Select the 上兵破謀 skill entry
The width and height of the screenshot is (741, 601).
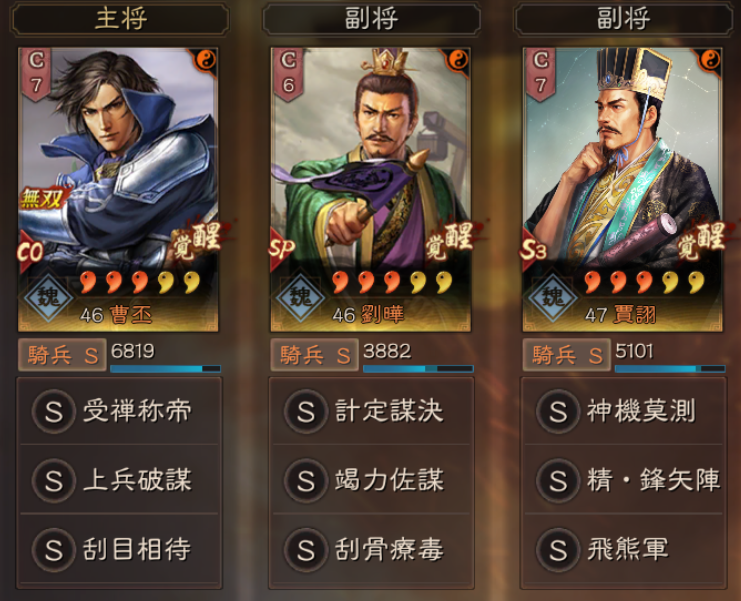point(119,480)
